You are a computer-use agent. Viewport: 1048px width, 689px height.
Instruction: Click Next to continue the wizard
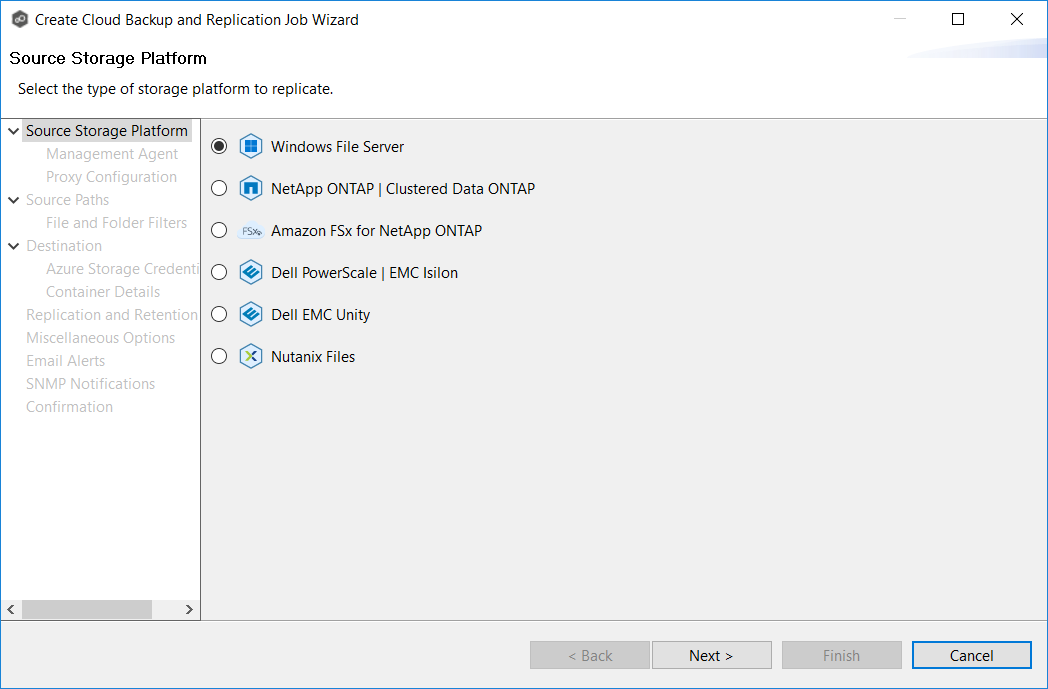[711, 656]
